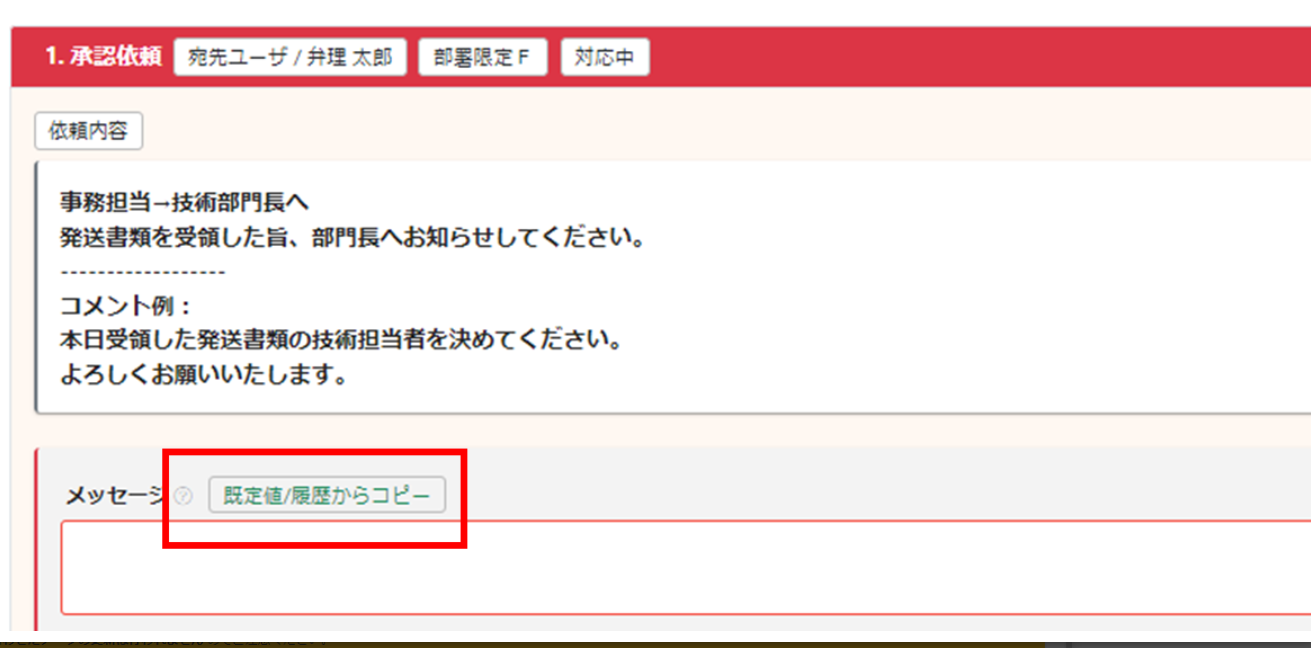The image size is (1311, 648).
Task: Click the 1. 承認依頼 heading
Action: tap(103, 57)
